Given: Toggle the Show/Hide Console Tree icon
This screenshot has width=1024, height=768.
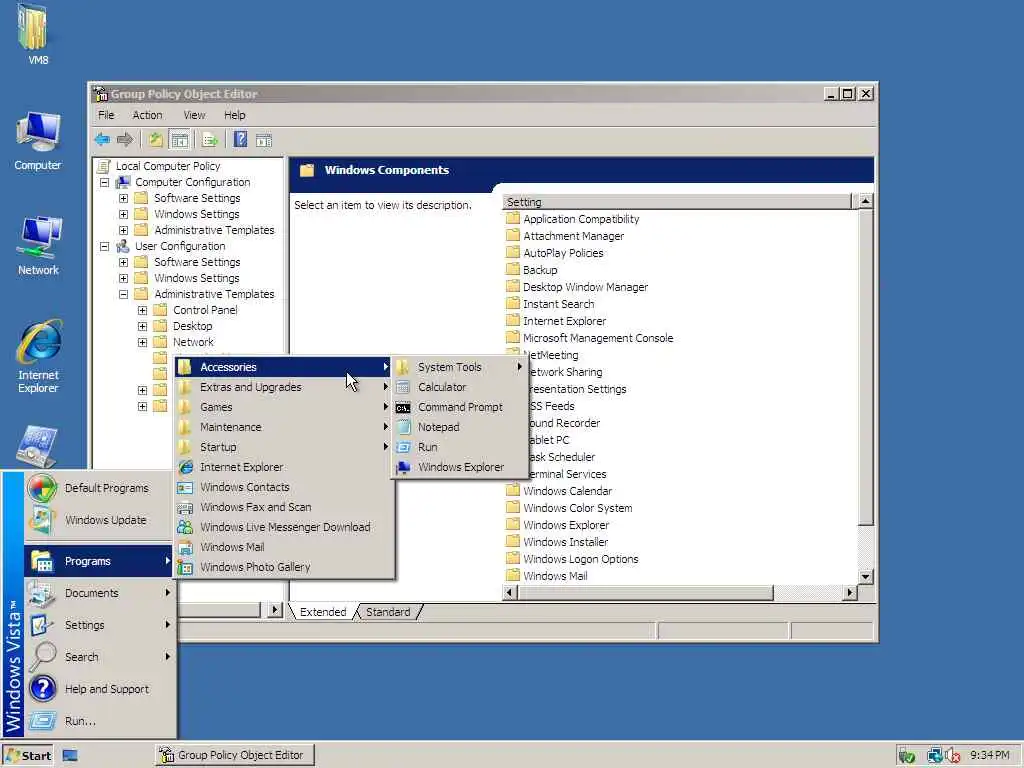Looking at the screenshot, I should click(179, 140).
